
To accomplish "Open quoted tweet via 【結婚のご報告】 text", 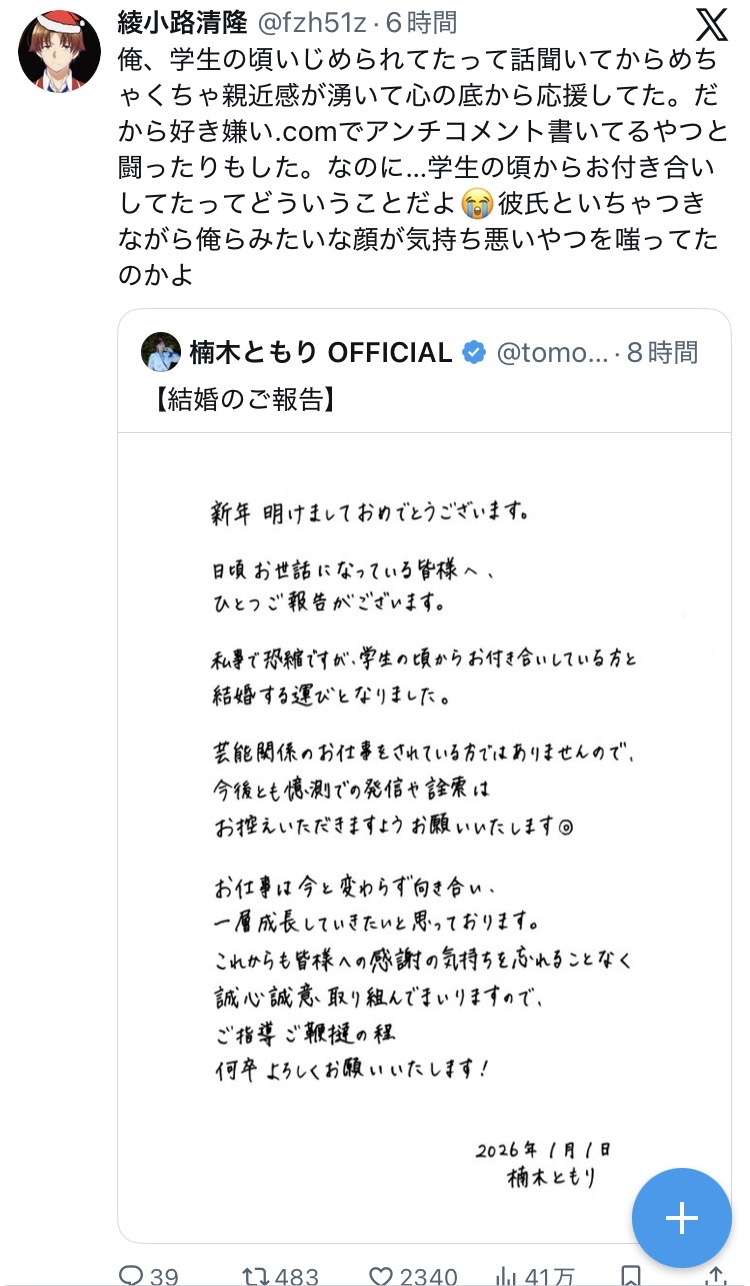I will pyautogui.click(x=243, y=399).
